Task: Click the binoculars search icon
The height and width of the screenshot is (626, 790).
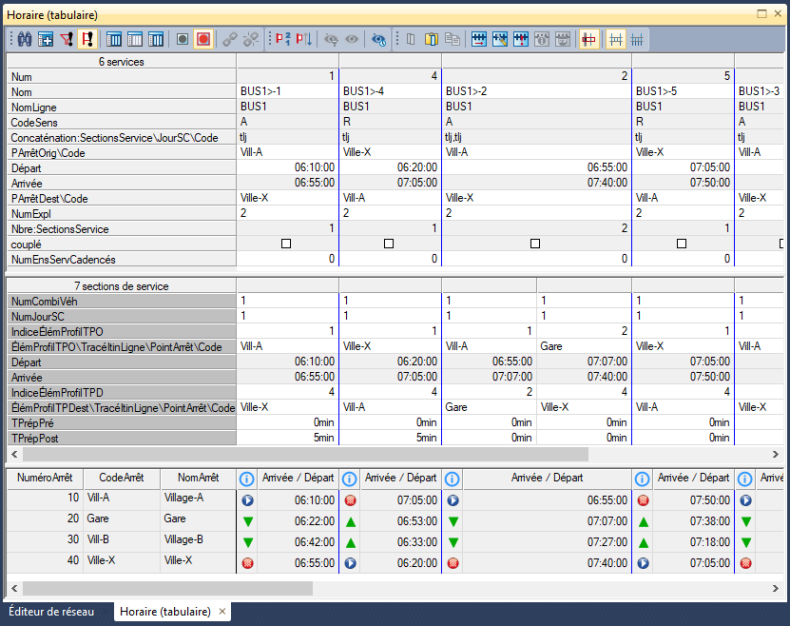Action: (25, 39)
